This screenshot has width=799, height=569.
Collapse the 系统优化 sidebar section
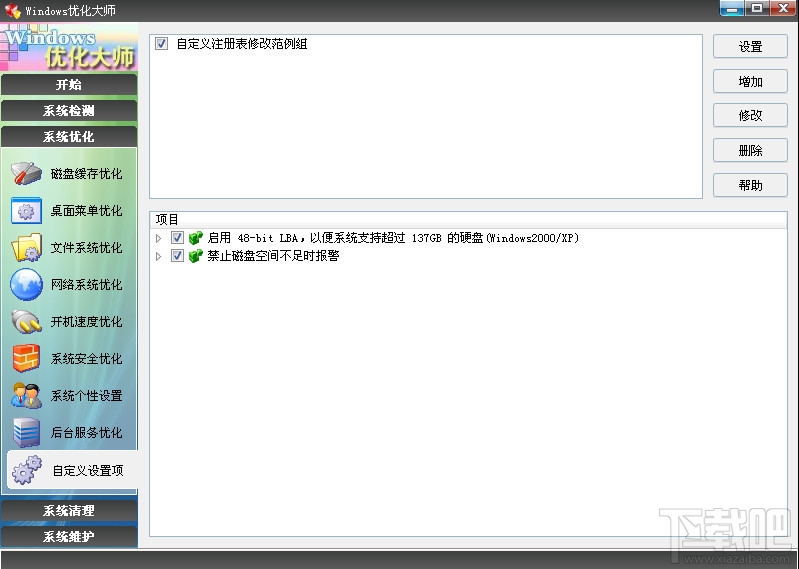69,137
